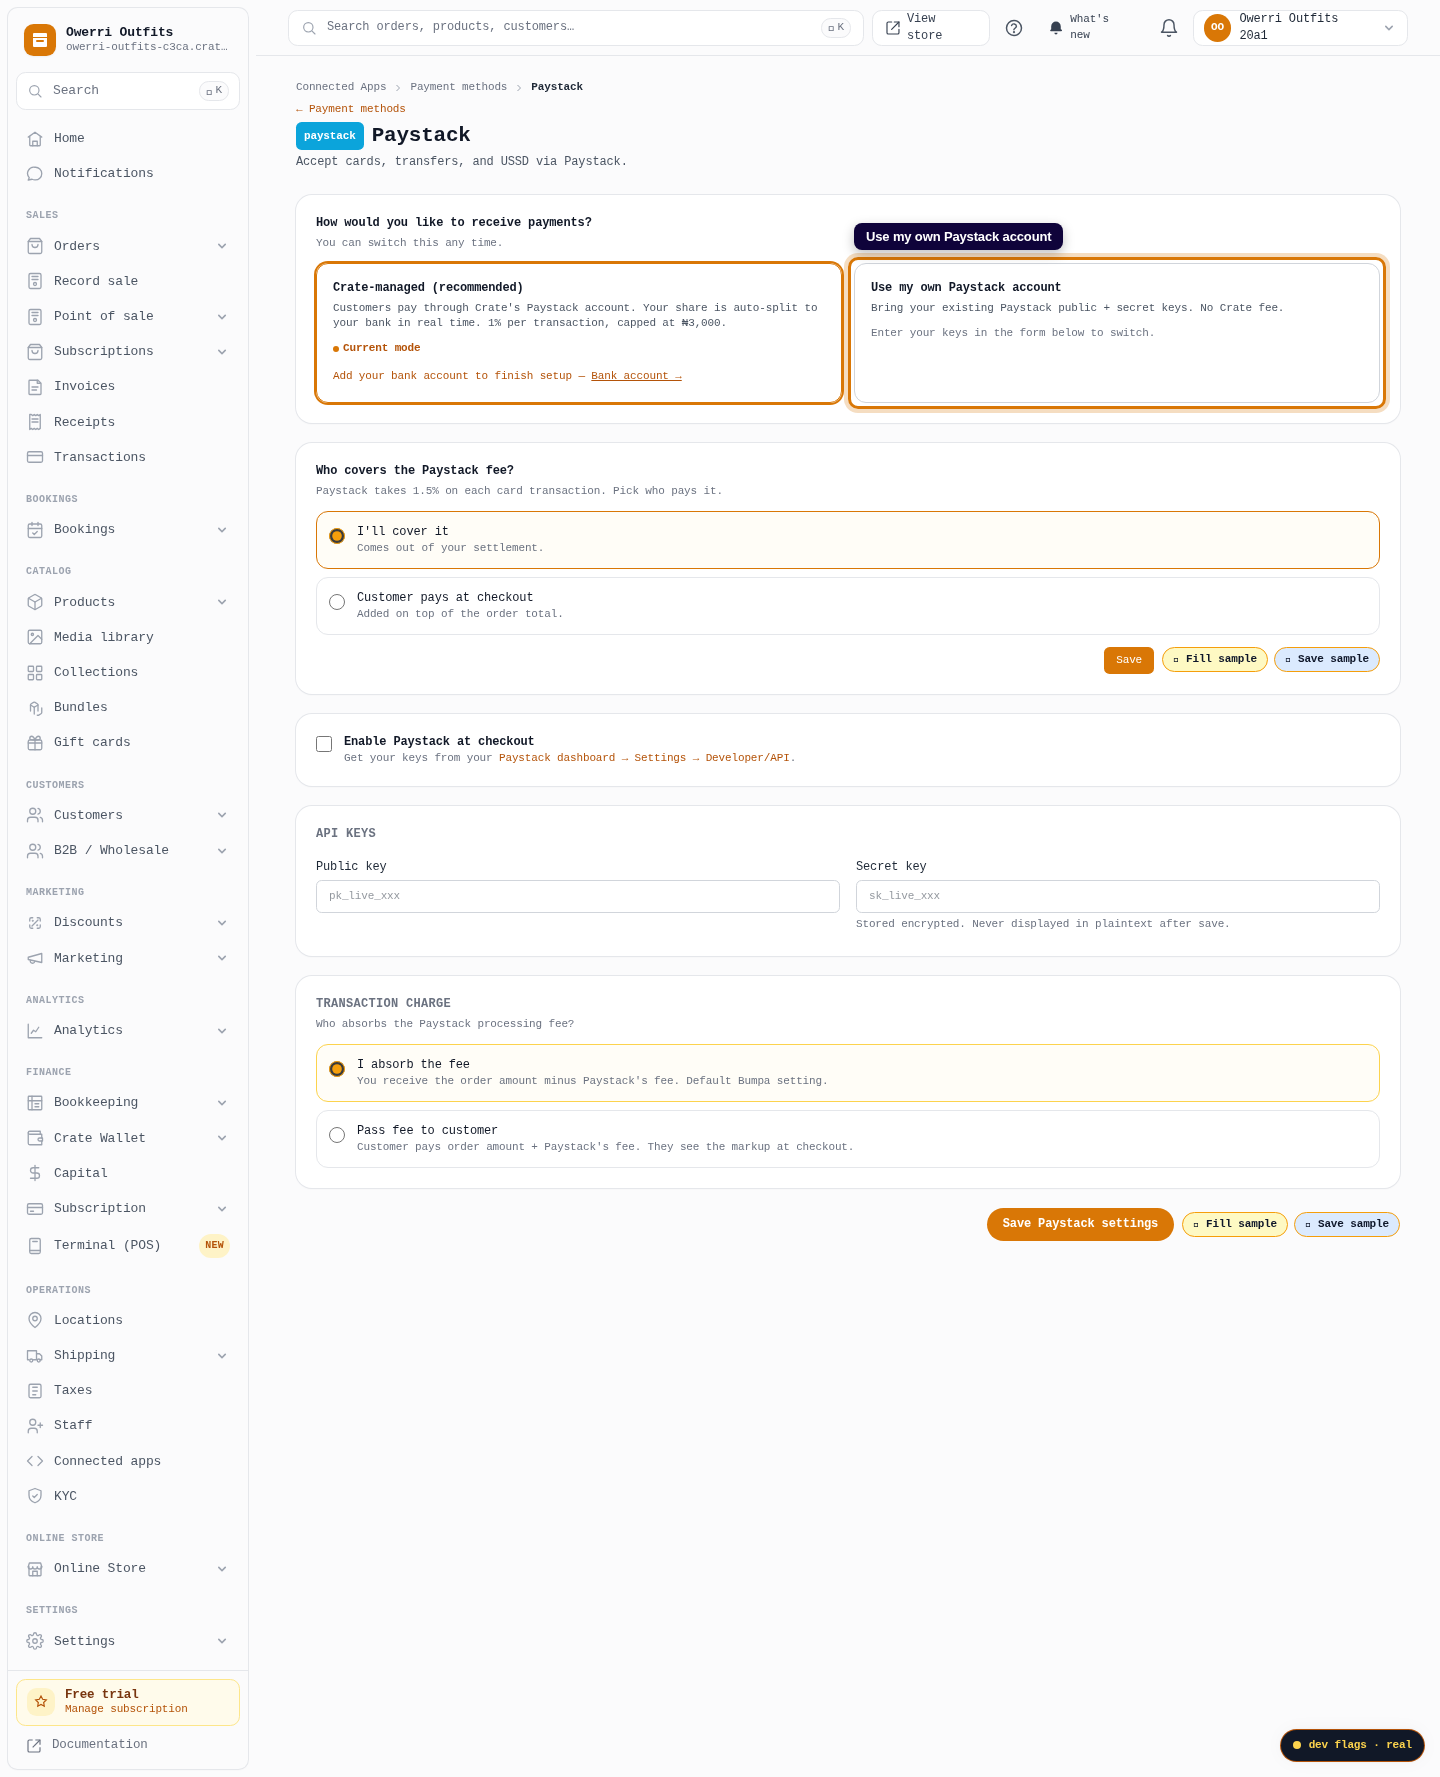Click Connected Apps breadcrumb

click(x=341, y=87)
